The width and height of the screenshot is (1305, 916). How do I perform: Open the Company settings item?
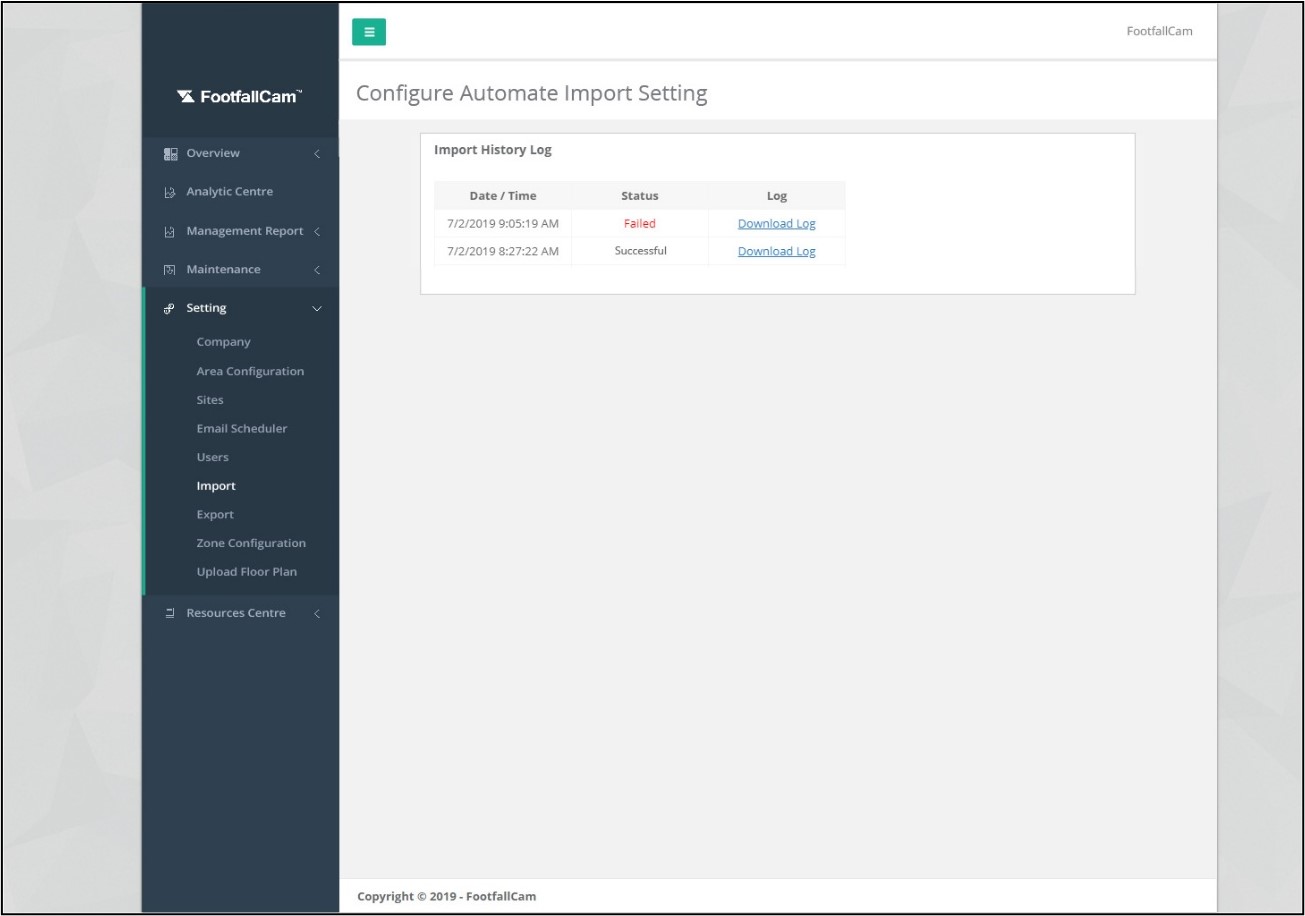[x=223, y=342]
